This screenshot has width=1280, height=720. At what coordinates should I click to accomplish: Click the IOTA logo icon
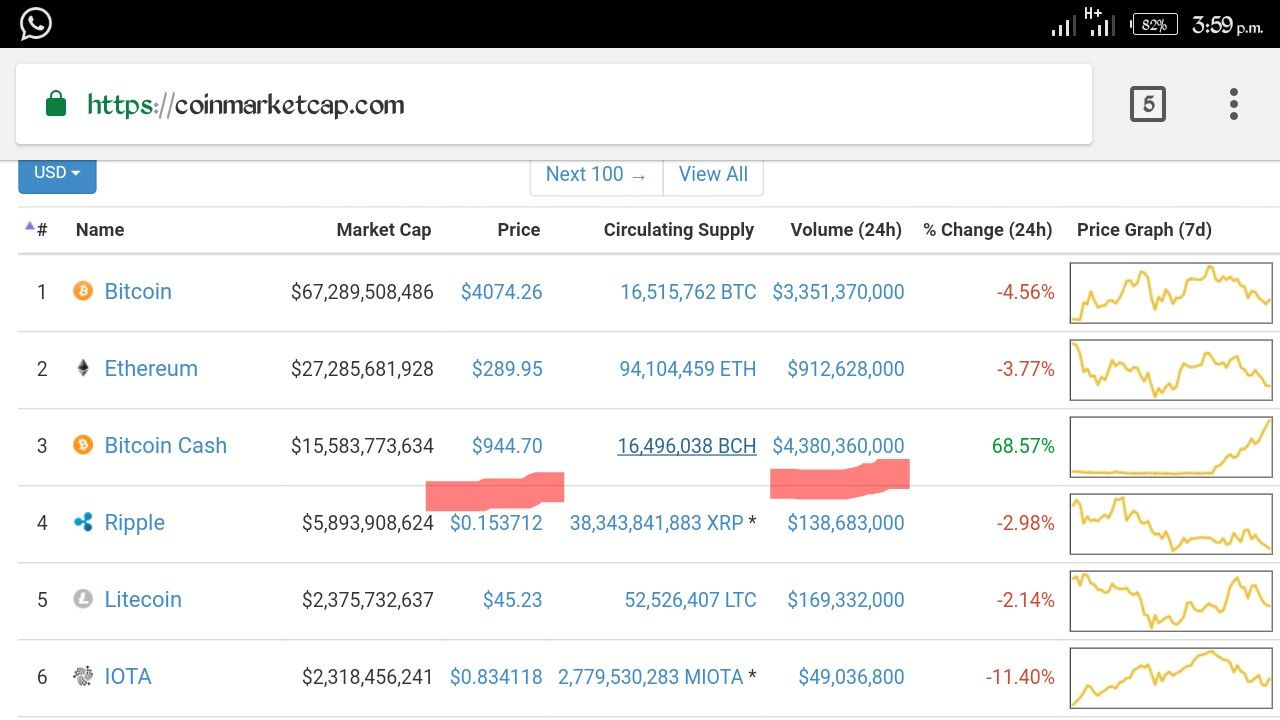pos(83,676)
